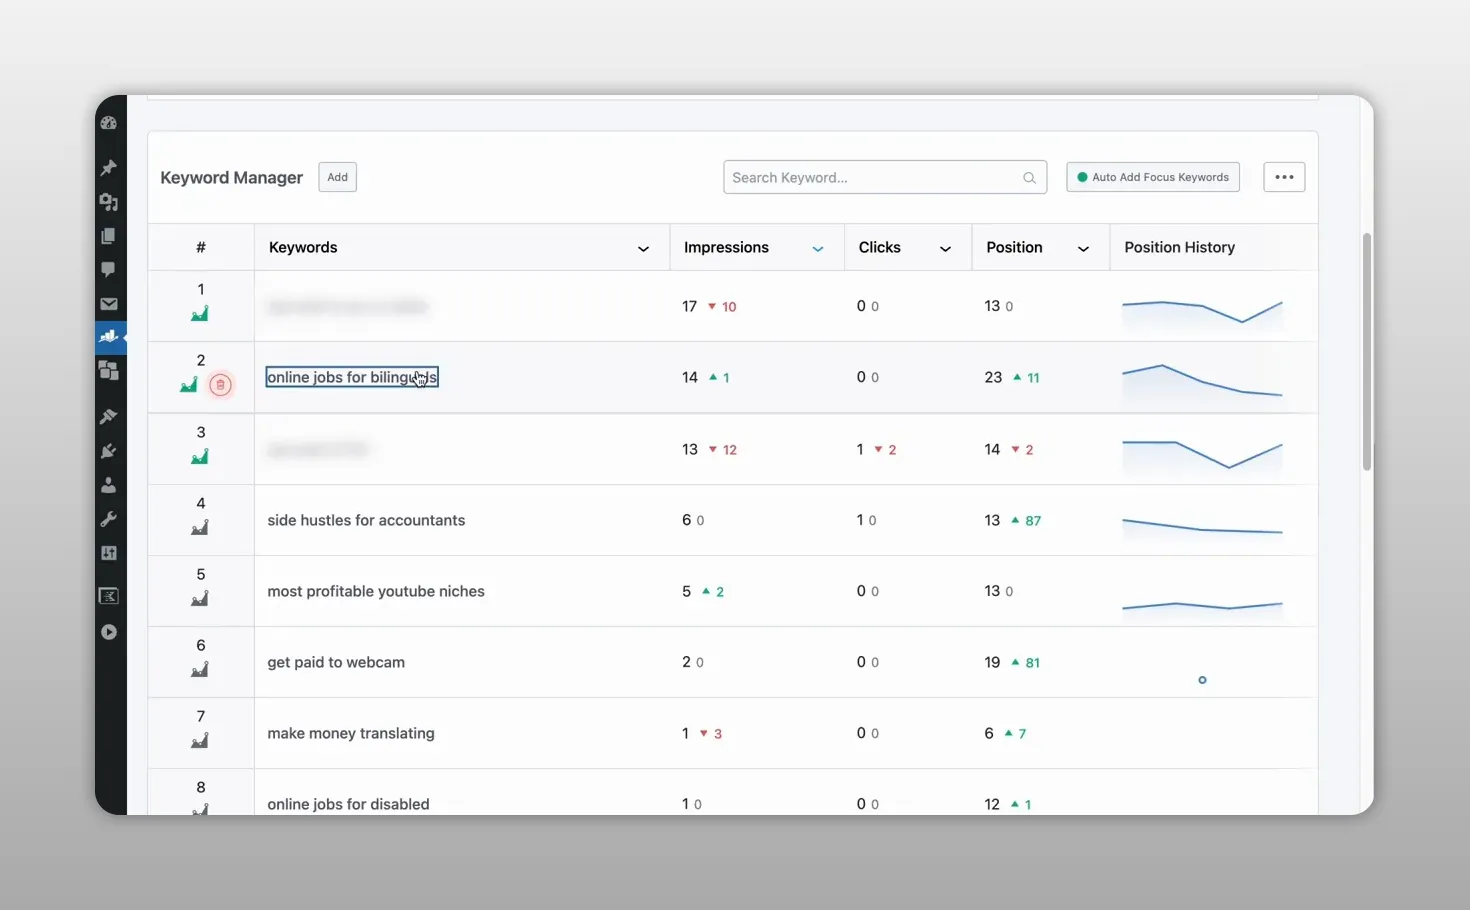This screenshot has width=1470, height=910.
Task: Click the page vertical scrollbar thumb
Action: pyautogui.click(x=1366, y=351)
